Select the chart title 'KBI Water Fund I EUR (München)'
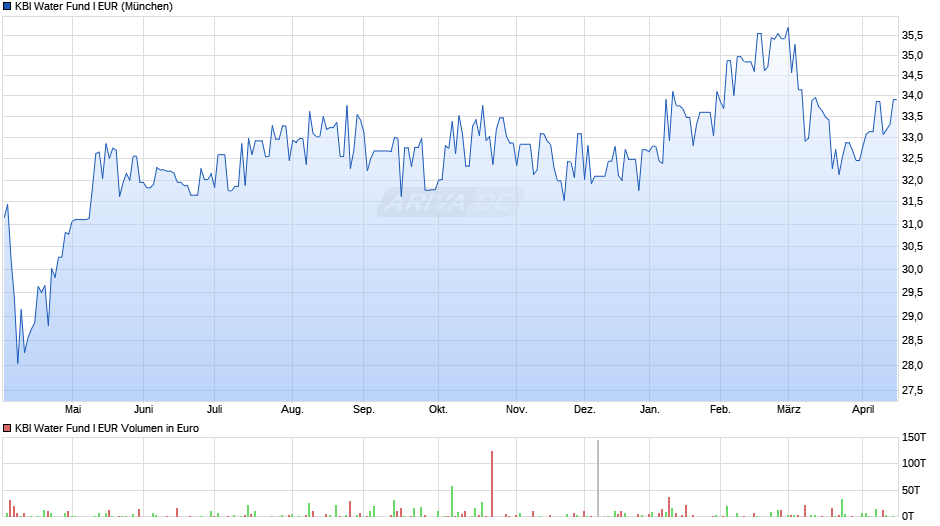This screenshot has height=526, width=940. [x=94, y=7]
